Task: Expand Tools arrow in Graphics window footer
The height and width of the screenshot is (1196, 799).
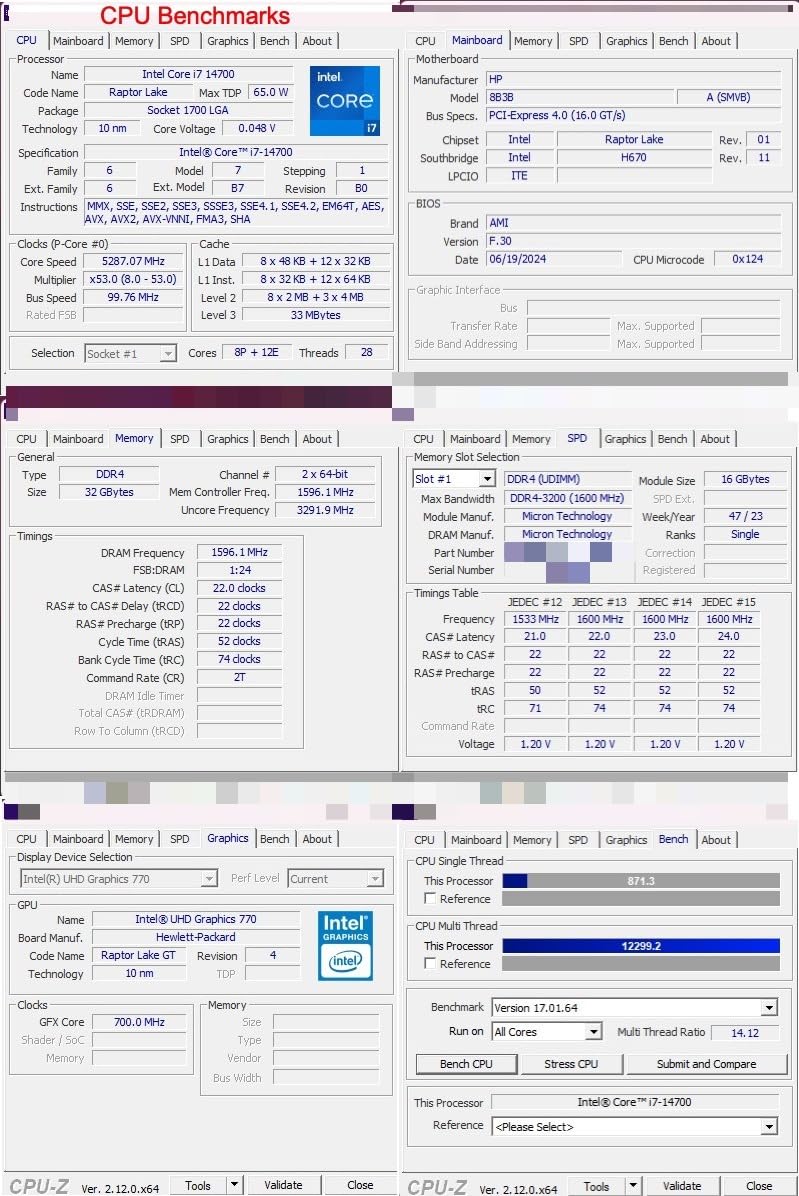Action: [x=235, y=1185]
